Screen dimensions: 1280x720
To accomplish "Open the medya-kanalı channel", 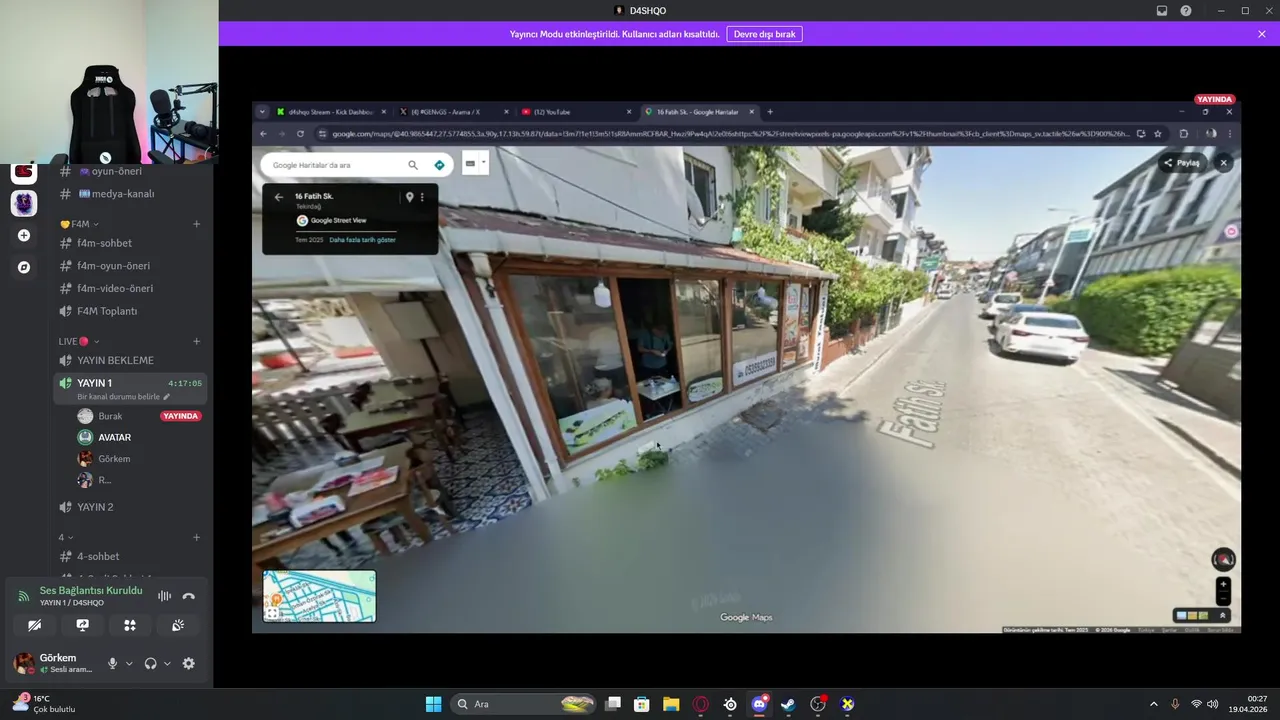I will [130, 193].
